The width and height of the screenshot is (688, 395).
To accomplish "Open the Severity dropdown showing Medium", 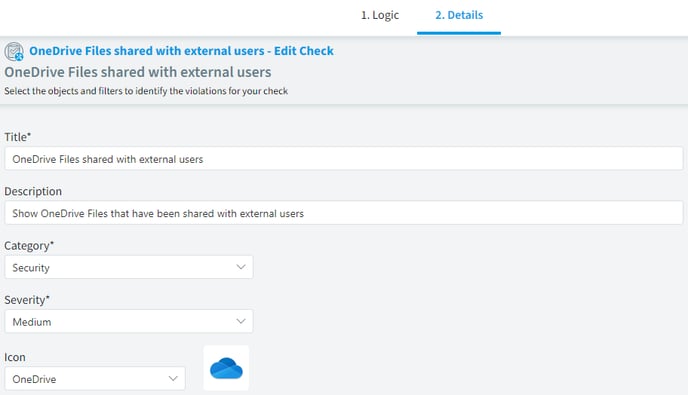I will (129, 321).
